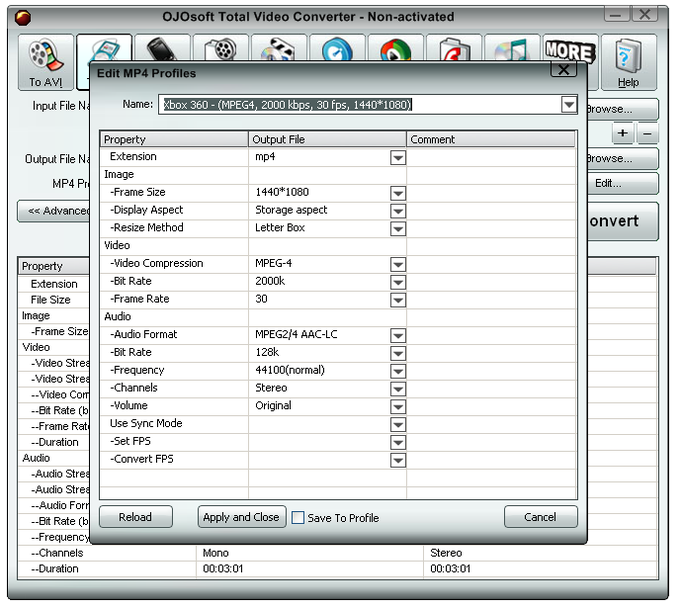Viewport: 680px width, 608px height.
Task: Select the CD music note audio icon
Action: pyautogui.click(x=512, y=49)
